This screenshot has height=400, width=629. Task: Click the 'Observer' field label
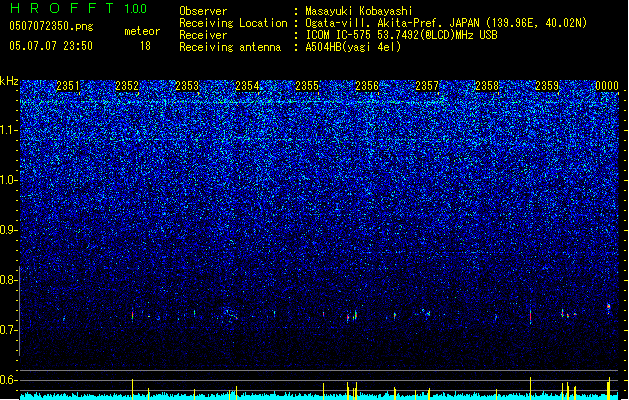pyautogui.click(x=203, y=11)
